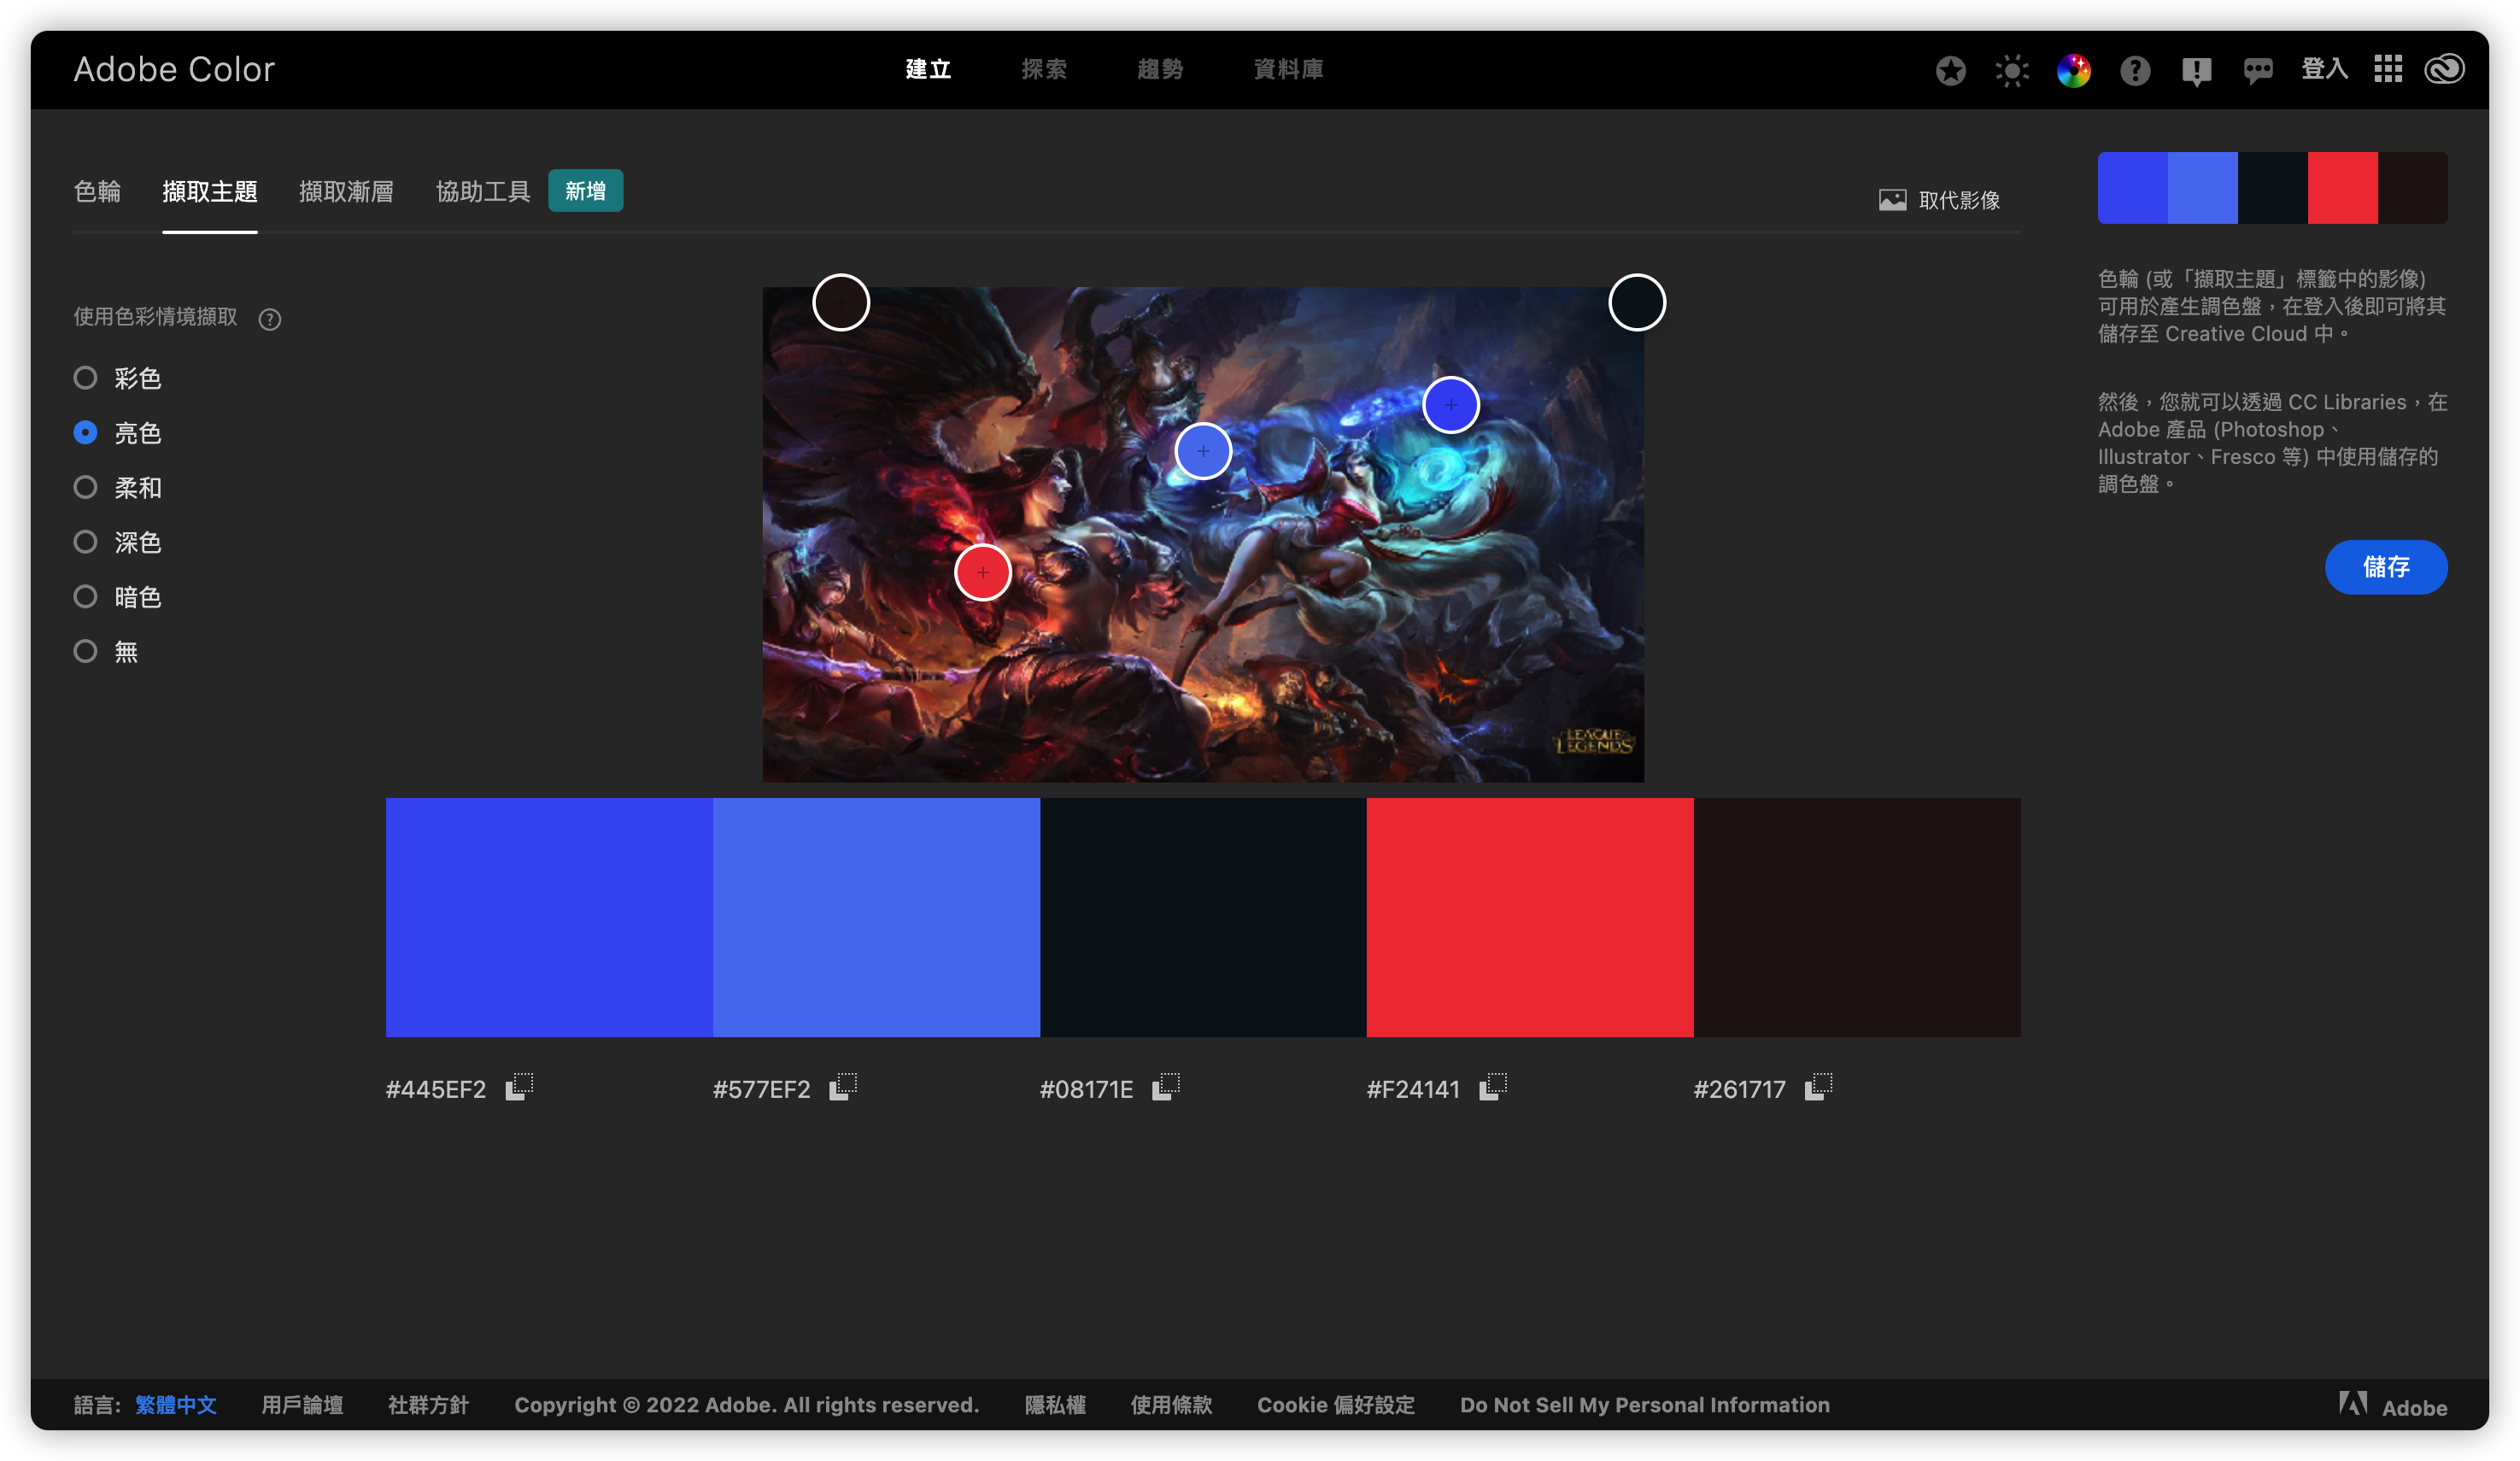The image size is (2520, 1461).
Task: Open the Adobe apps grid menu
Action: click(x=2388, y=69)
